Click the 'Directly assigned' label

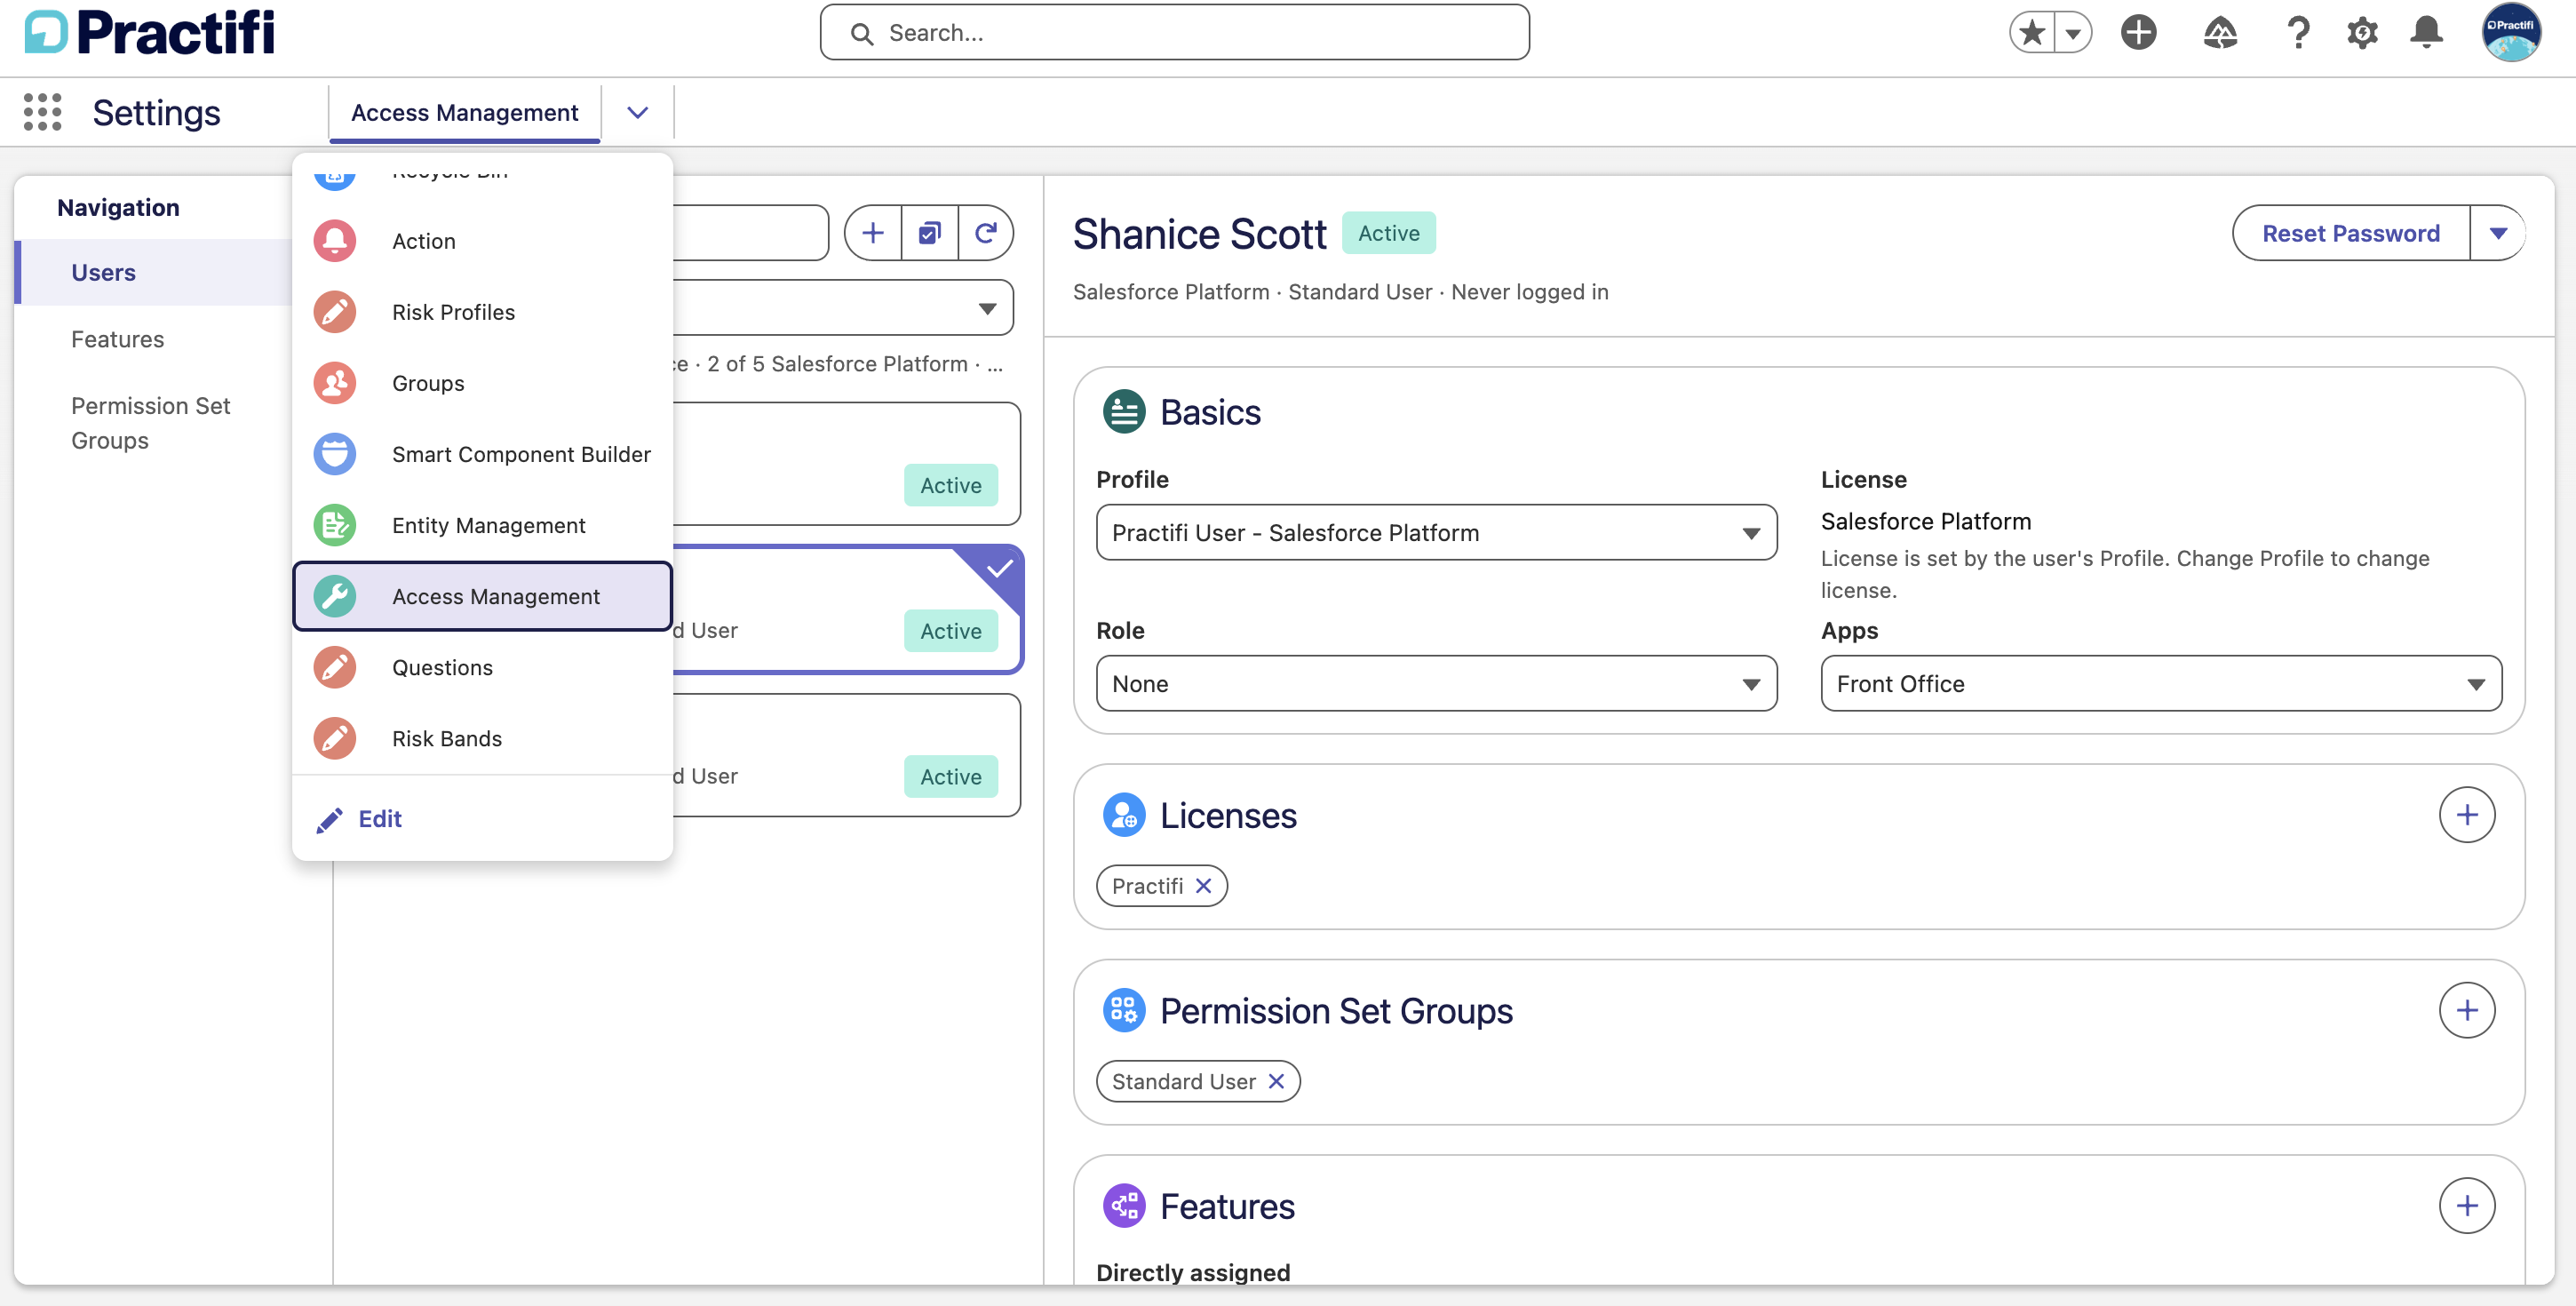coord(1193,1272)
